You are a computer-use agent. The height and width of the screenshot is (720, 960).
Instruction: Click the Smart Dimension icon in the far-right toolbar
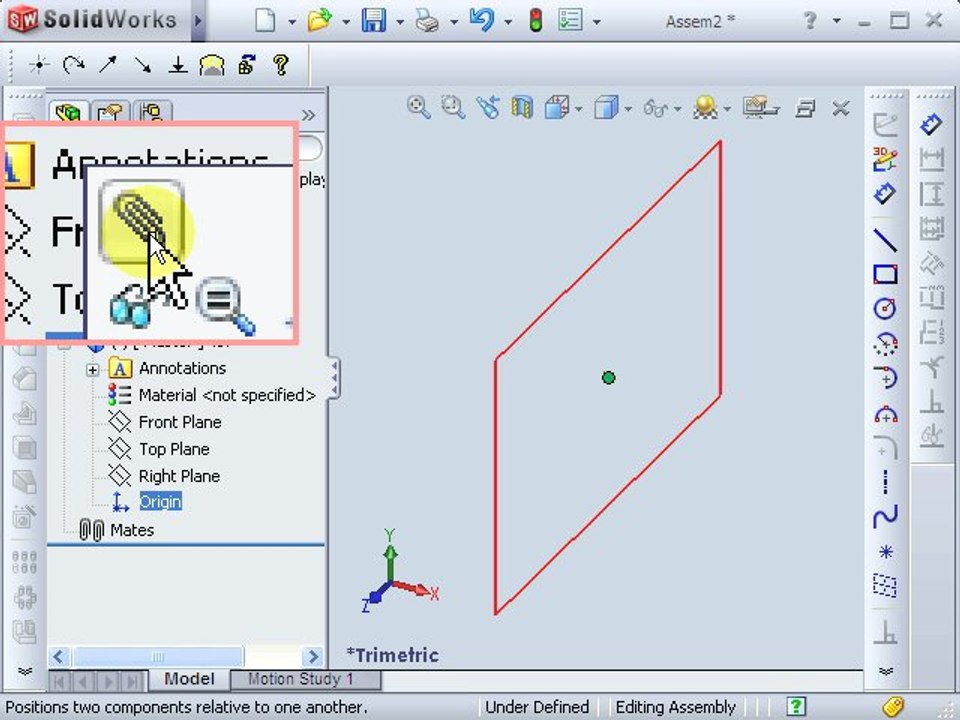[931, 124]
